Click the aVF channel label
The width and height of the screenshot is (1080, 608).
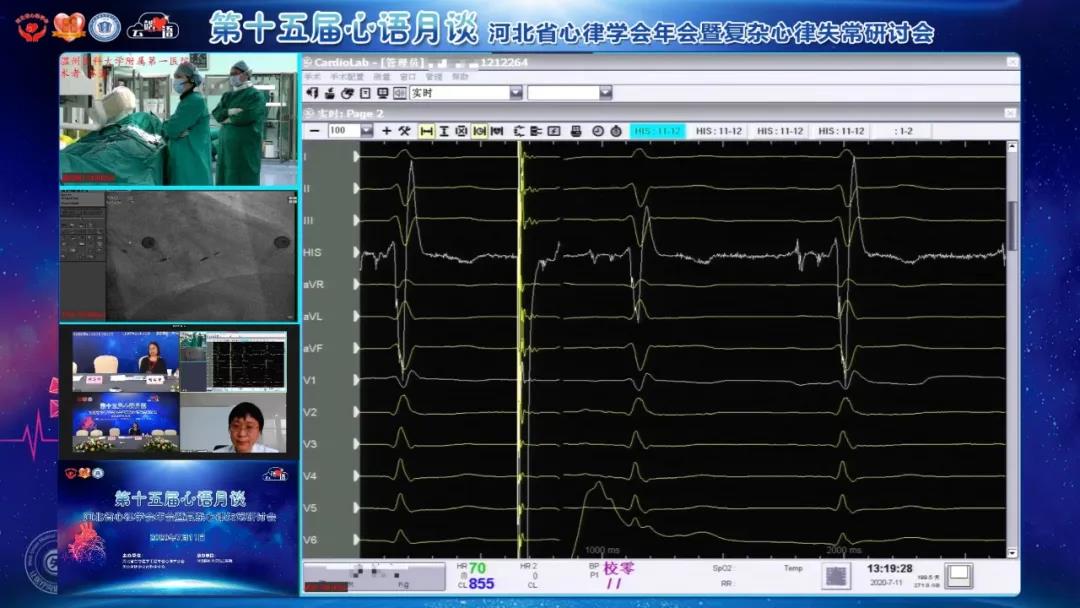coord(313,348)
